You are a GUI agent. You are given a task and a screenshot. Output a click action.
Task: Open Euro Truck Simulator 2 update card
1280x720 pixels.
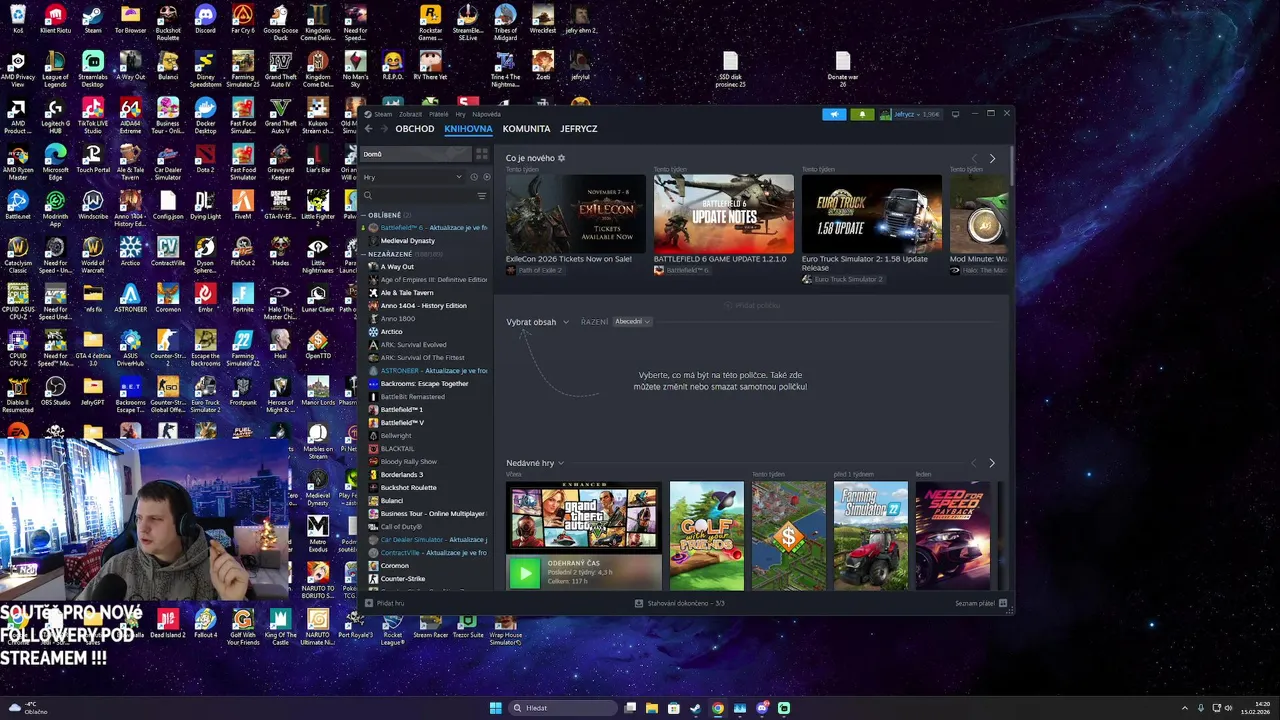coord(872,214)
